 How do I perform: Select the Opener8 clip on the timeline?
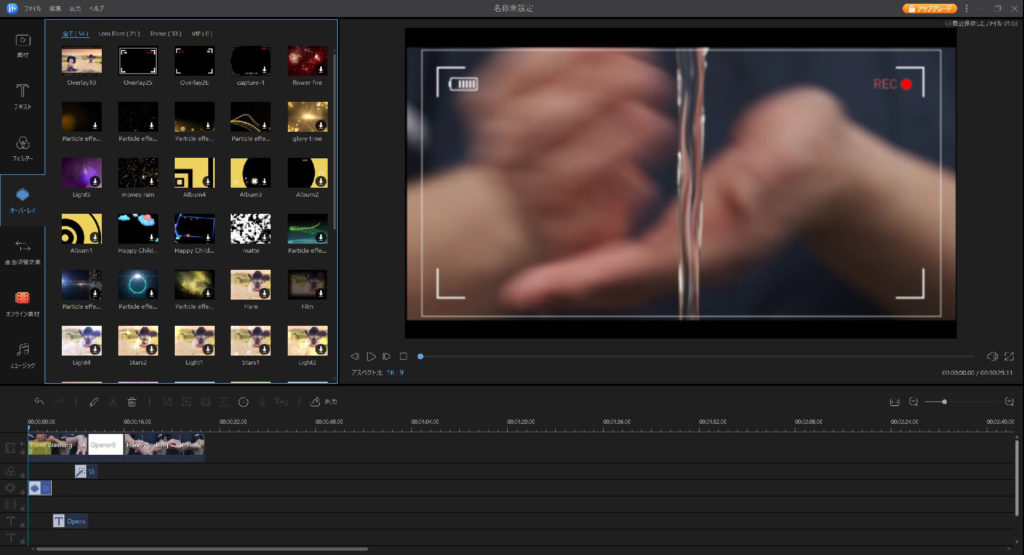click(106, 445)
